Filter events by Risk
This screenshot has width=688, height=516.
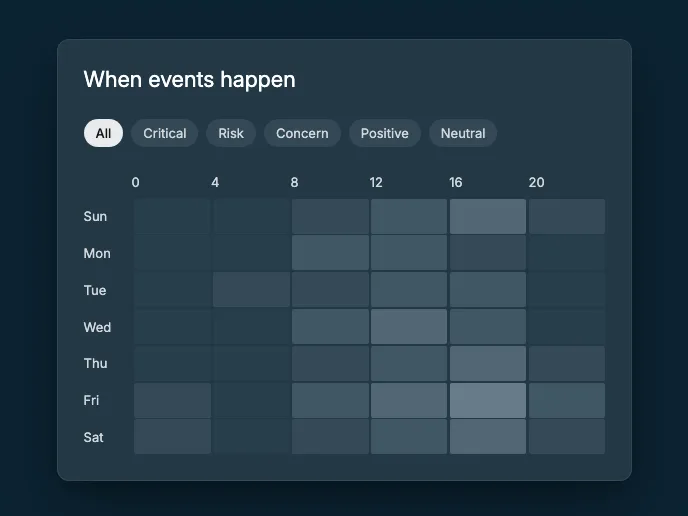[x=231, y=133]
